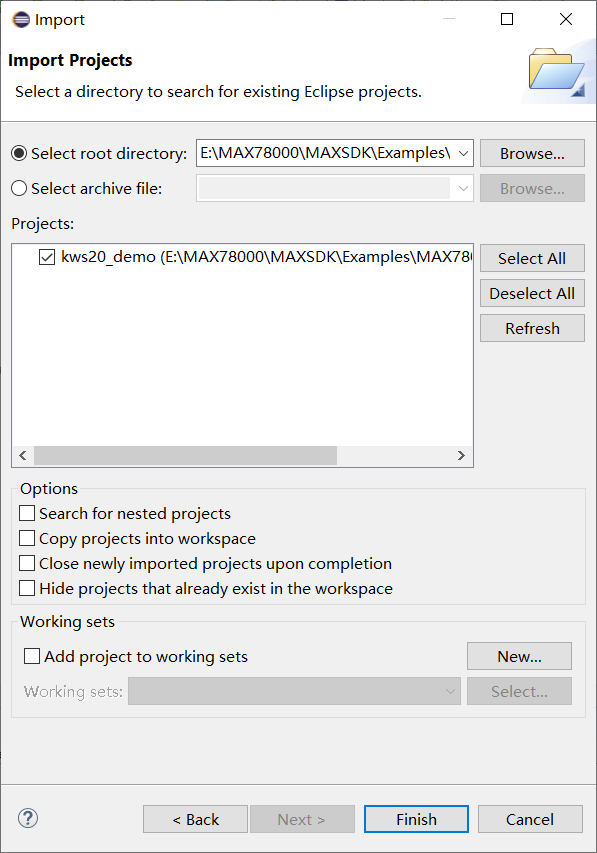The image size is (597, 853).
Task: Click the right scroll arrow under Projects list
Action: (461, 455)
